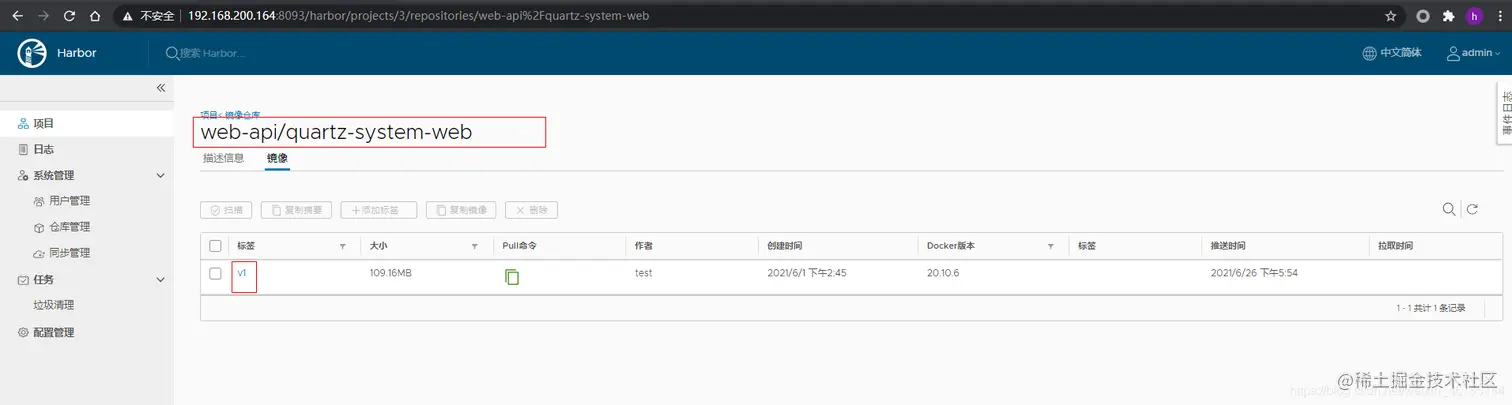Filter the Docker版本 column
Screen dimensions: 1512x405
(1051, 246)
